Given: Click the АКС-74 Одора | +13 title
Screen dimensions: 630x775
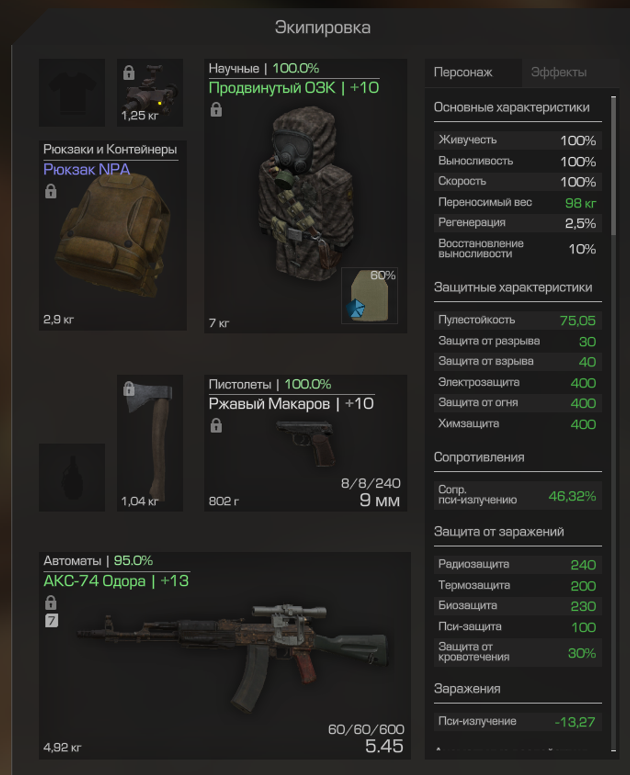Looking at the screenshot, I should pyautogui.click(x=116, y=581).
